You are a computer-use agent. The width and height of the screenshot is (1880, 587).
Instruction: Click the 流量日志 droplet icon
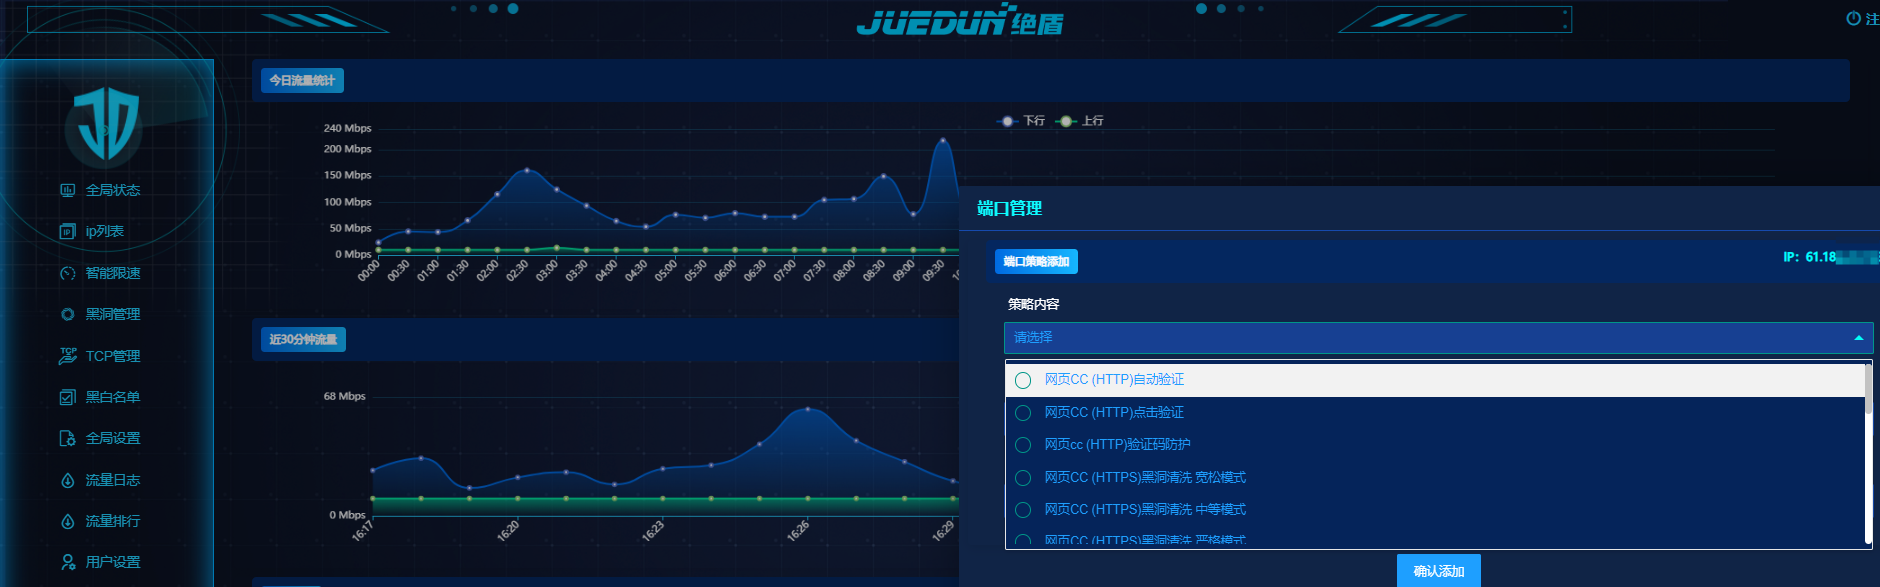click(67, 480)
